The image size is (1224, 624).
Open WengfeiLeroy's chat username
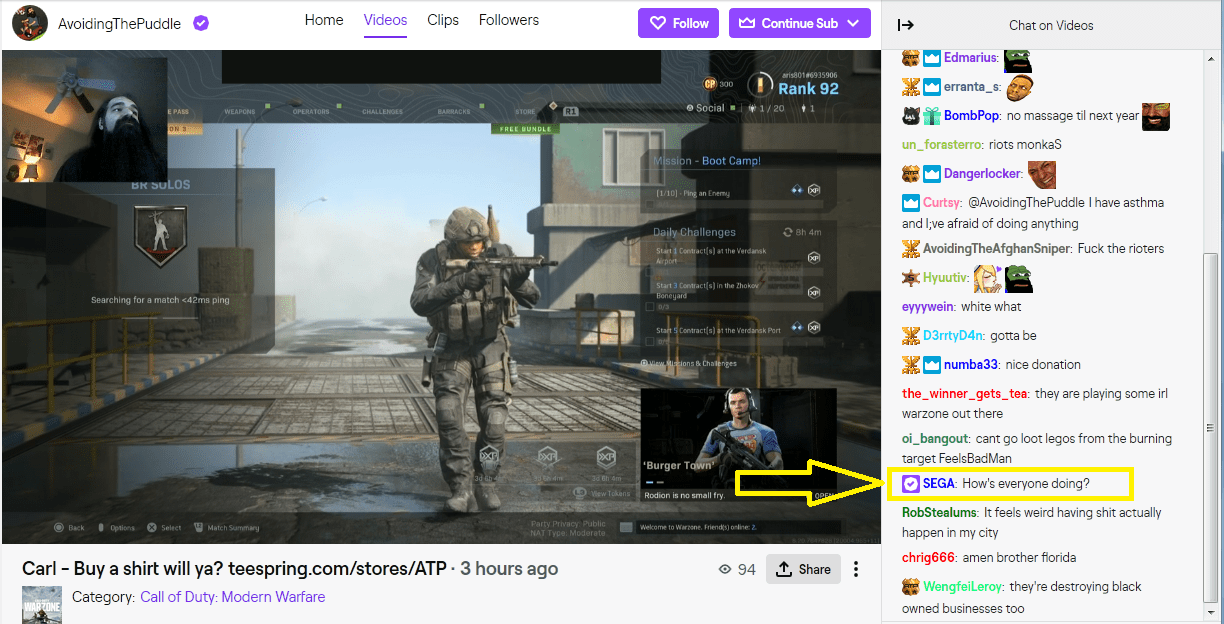click(962, 587)
